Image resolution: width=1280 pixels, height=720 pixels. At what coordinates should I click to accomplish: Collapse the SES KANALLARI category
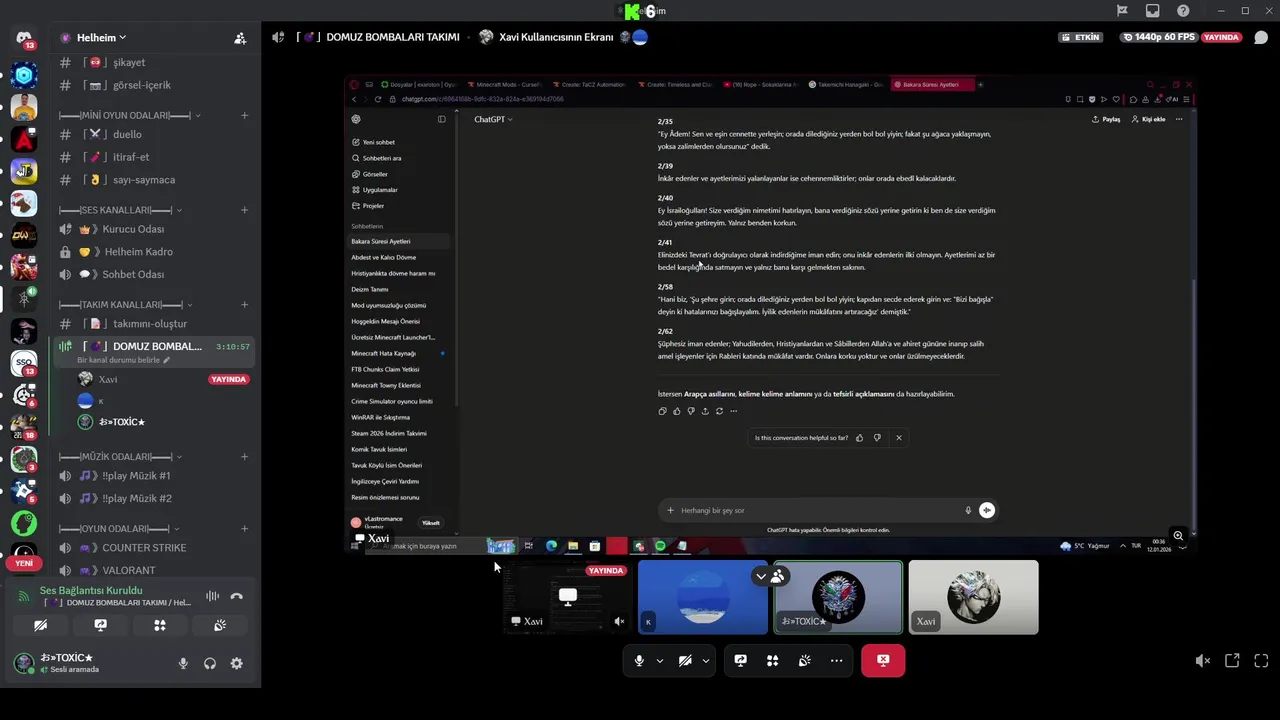[120, 210]
